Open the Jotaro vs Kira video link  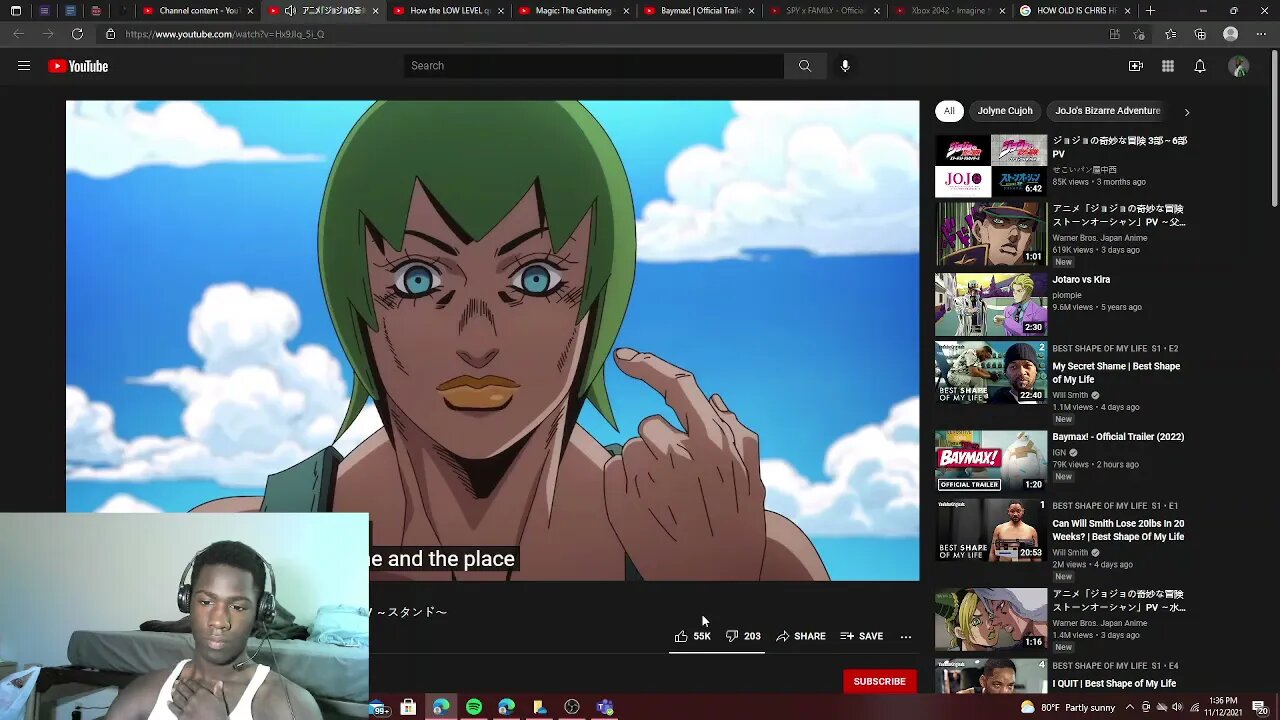click(x=1081, y=280)
